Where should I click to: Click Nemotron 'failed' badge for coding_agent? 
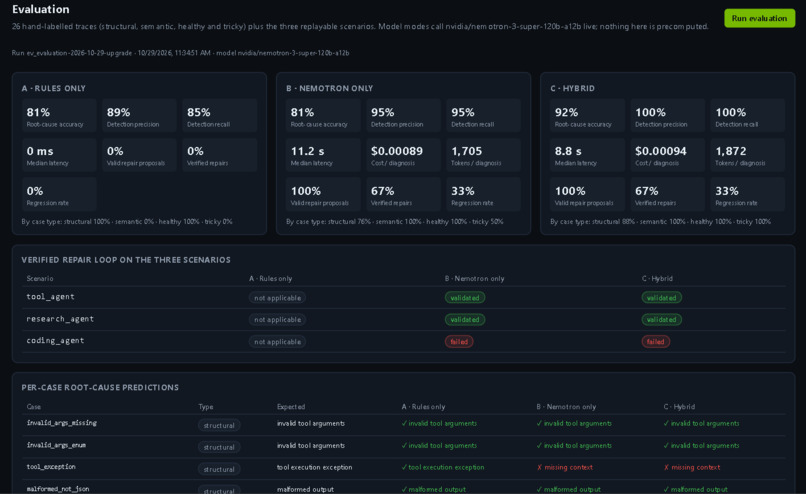[x=459, y=342]
